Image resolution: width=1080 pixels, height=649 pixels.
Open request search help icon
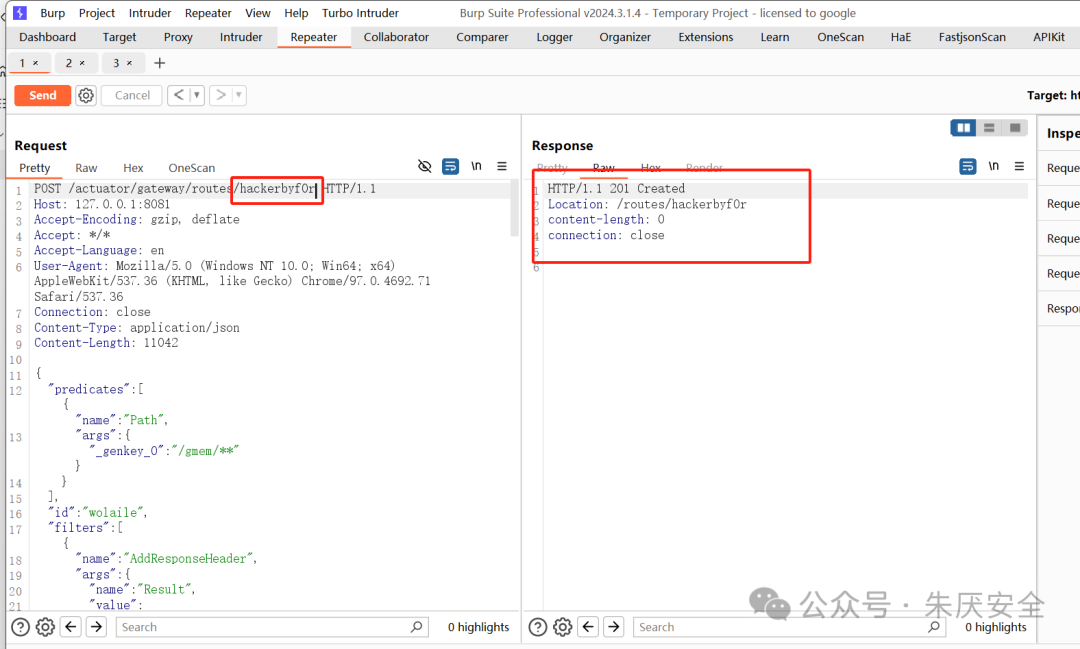coord(21,627)
